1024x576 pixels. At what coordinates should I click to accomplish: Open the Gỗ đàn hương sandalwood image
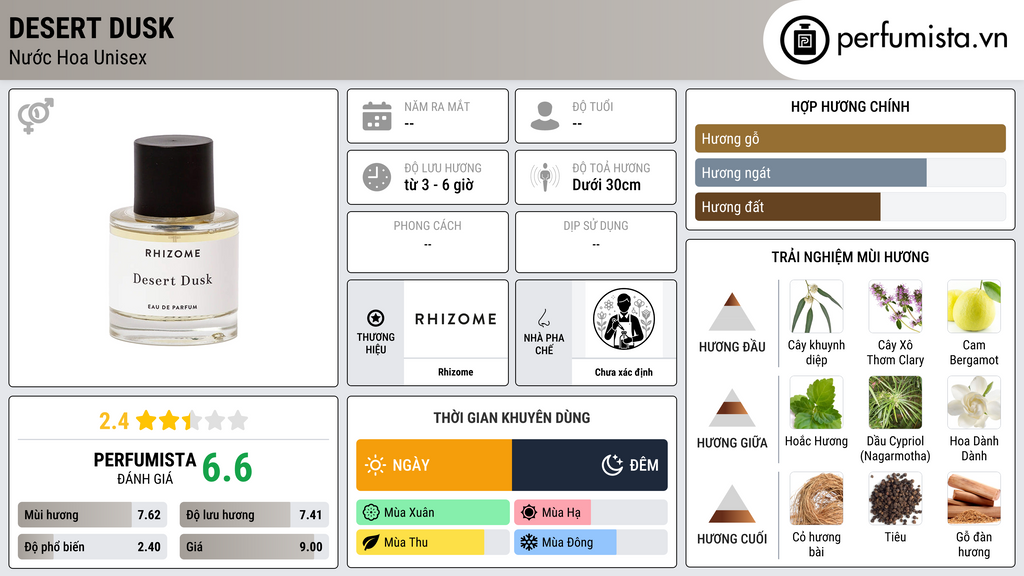click(974, 499)
